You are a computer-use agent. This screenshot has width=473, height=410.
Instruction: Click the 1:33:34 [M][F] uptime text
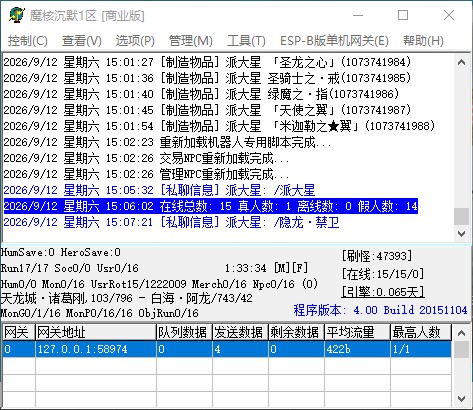tap(266, 268)
